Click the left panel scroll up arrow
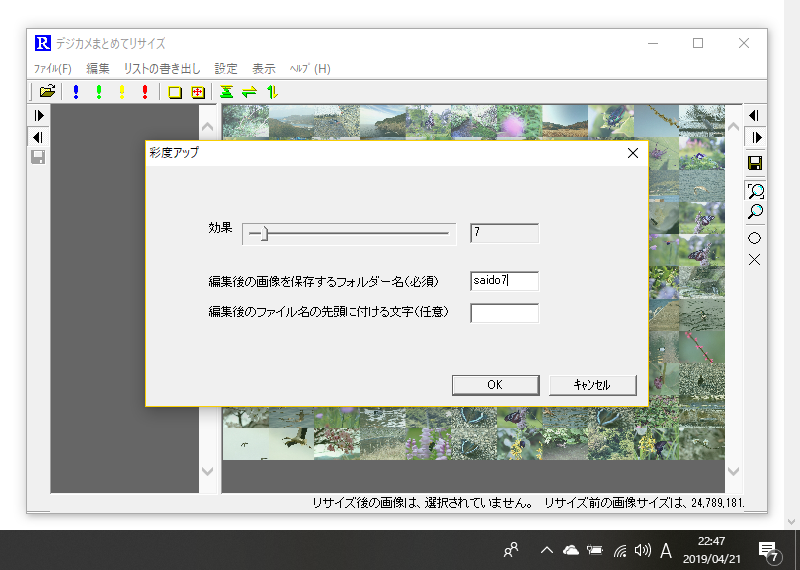Screen dimensions: 800x570 208,127
